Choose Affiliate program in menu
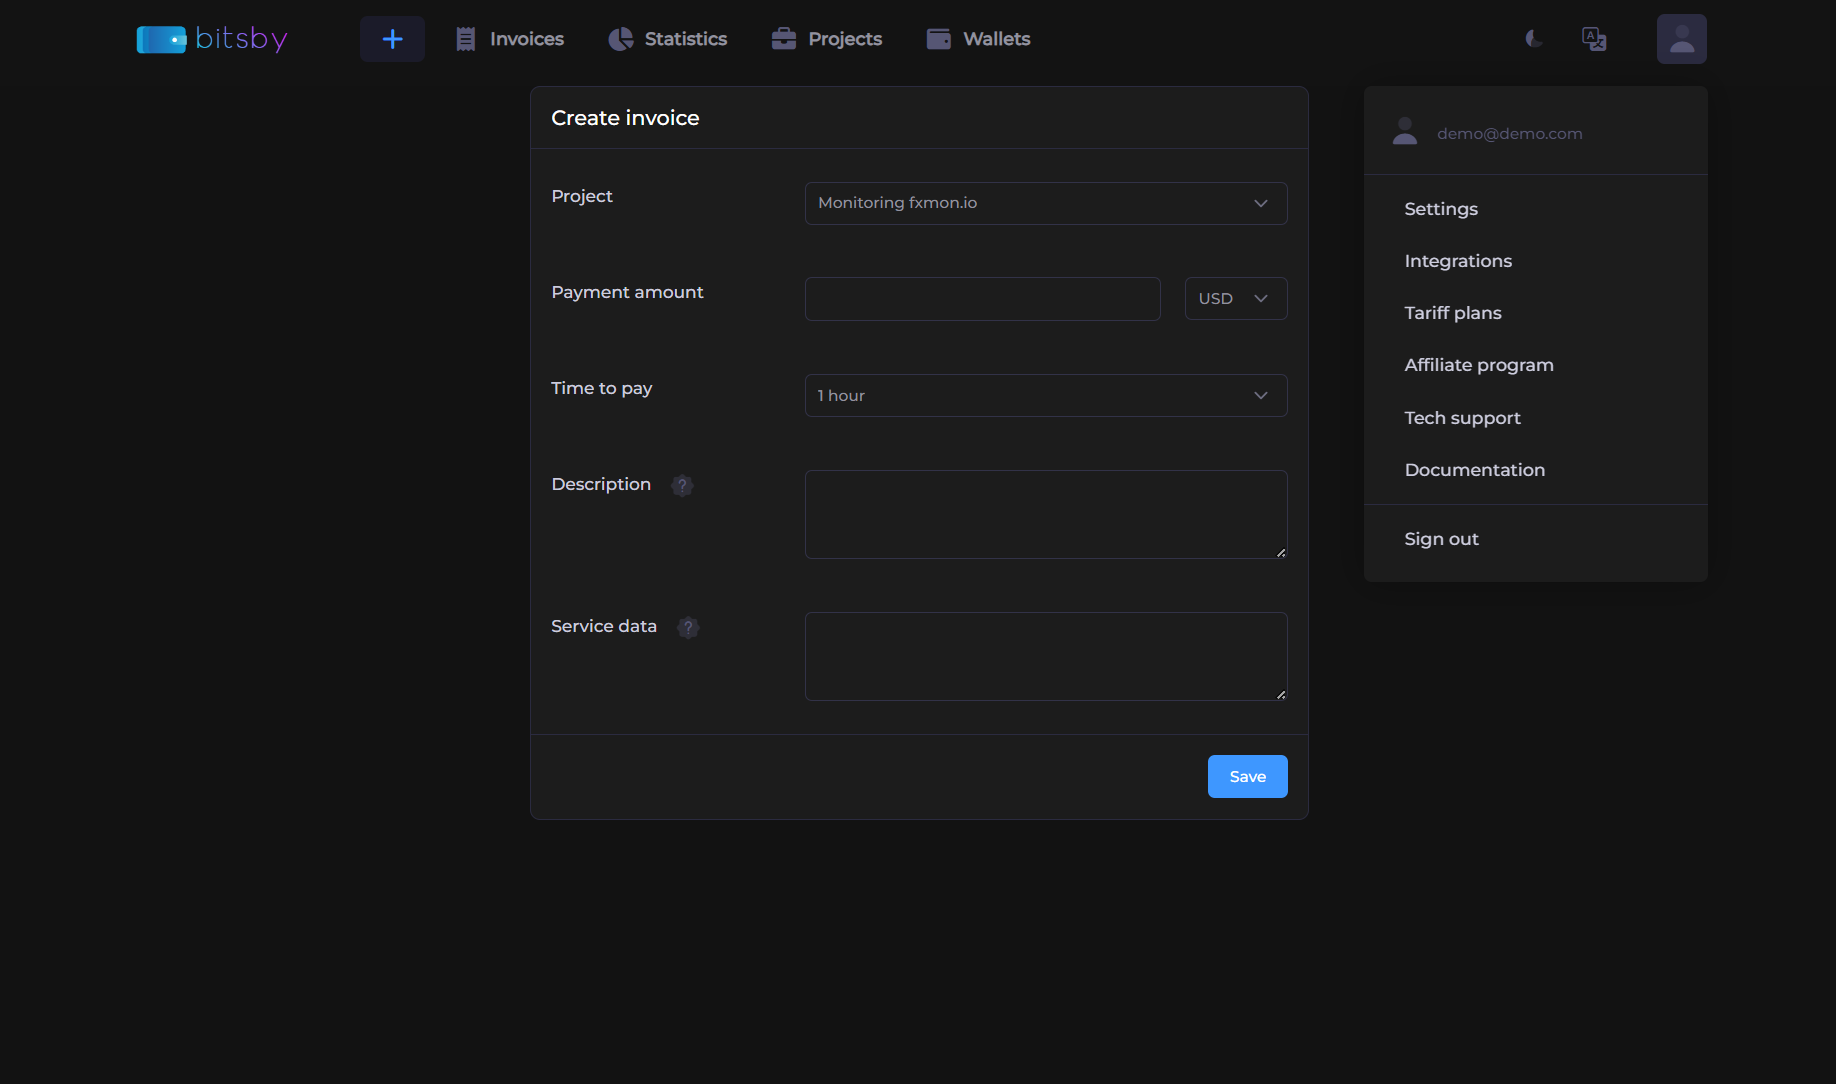1836x1084 pixels. coord(1479,365)
